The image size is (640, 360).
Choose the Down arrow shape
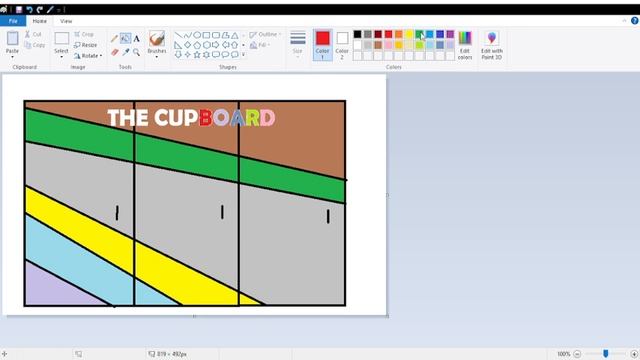click(x=178, y=54)
